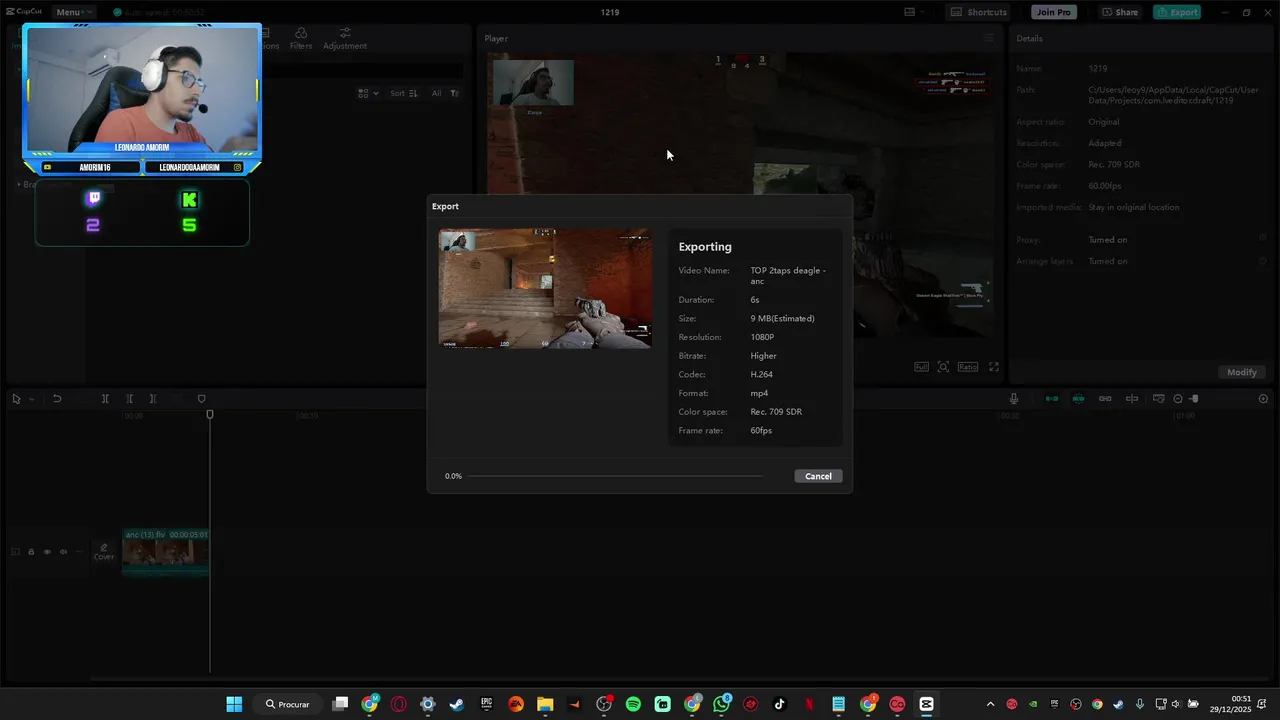Click the Cover button on the track
Screen dimensions: 1280x720
click(x=104, y=552)
